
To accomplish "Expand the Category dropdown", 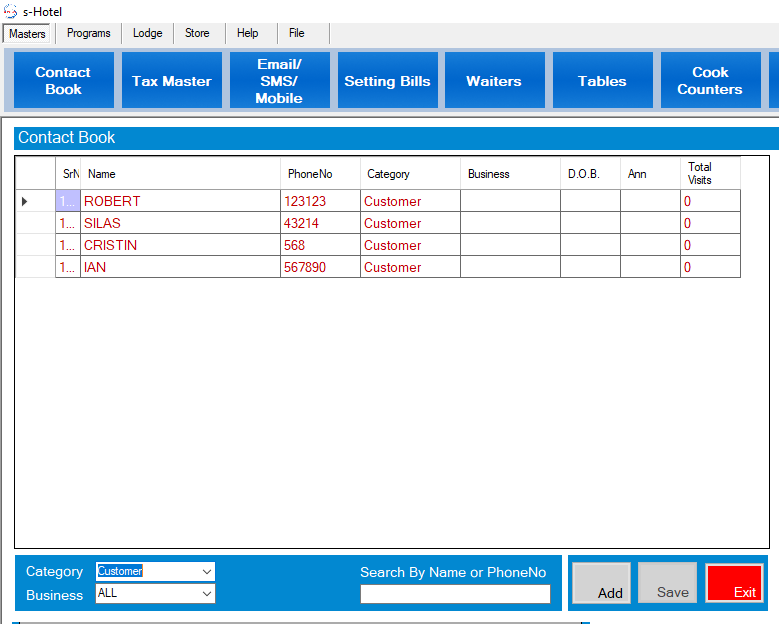I will 207,572.
